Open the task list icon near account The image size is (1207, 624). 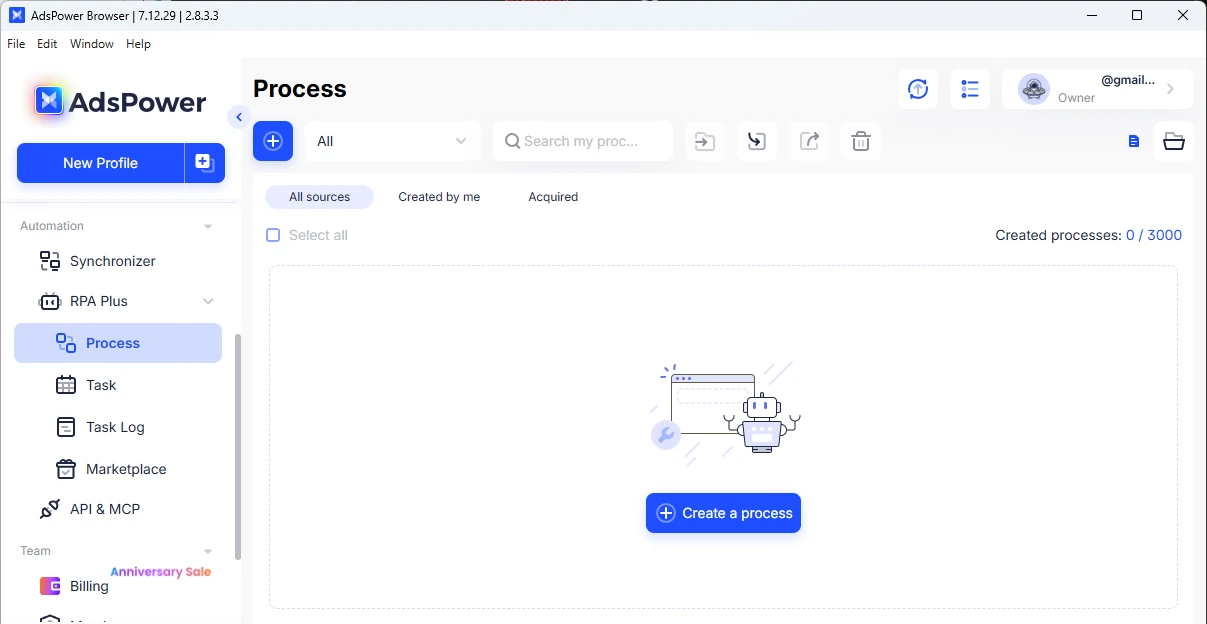(x=969, y=89)
